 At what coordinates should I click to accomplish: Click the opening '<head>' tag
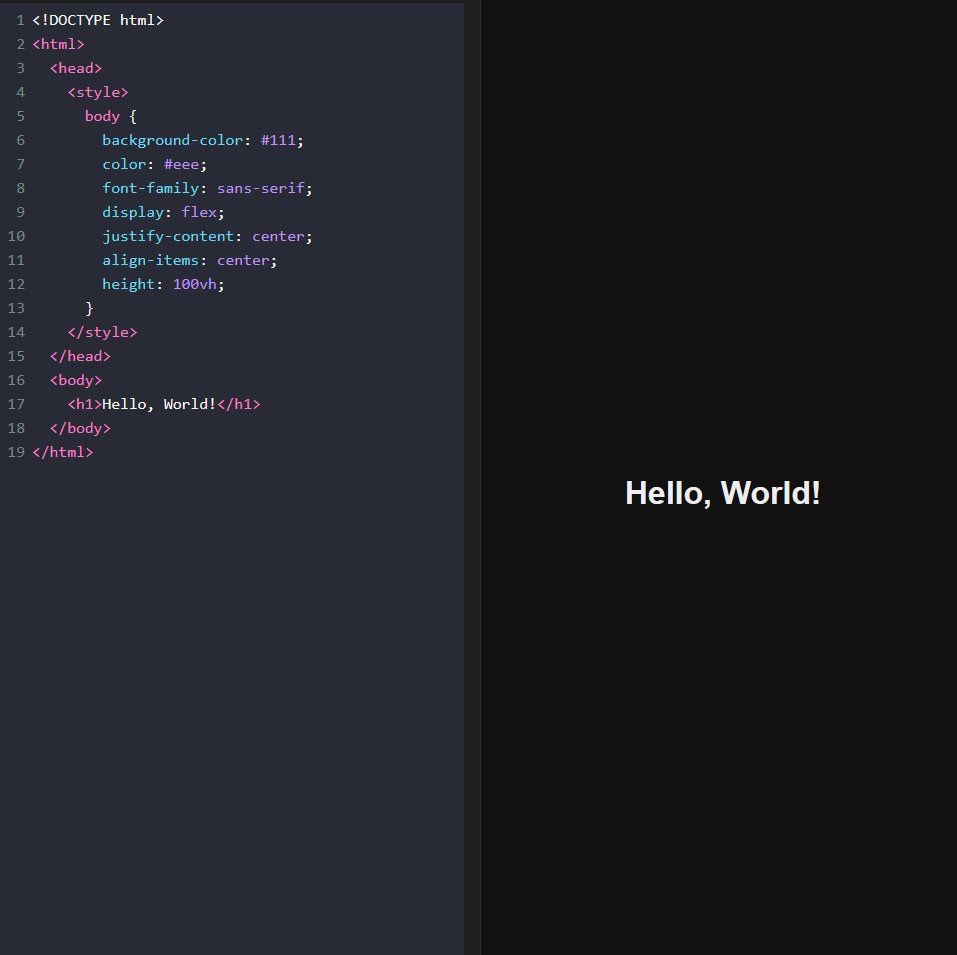[x=76, y=68]
